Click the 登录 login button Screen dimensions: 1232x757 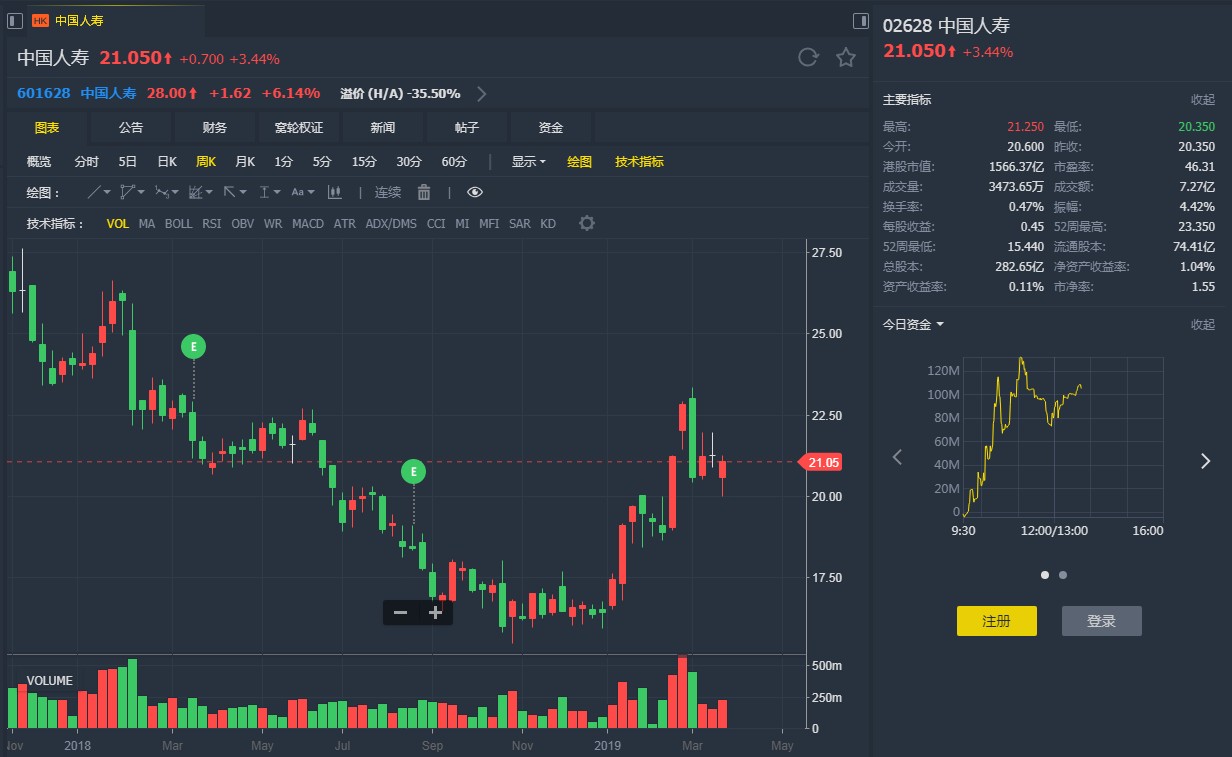pos(1101,621)
